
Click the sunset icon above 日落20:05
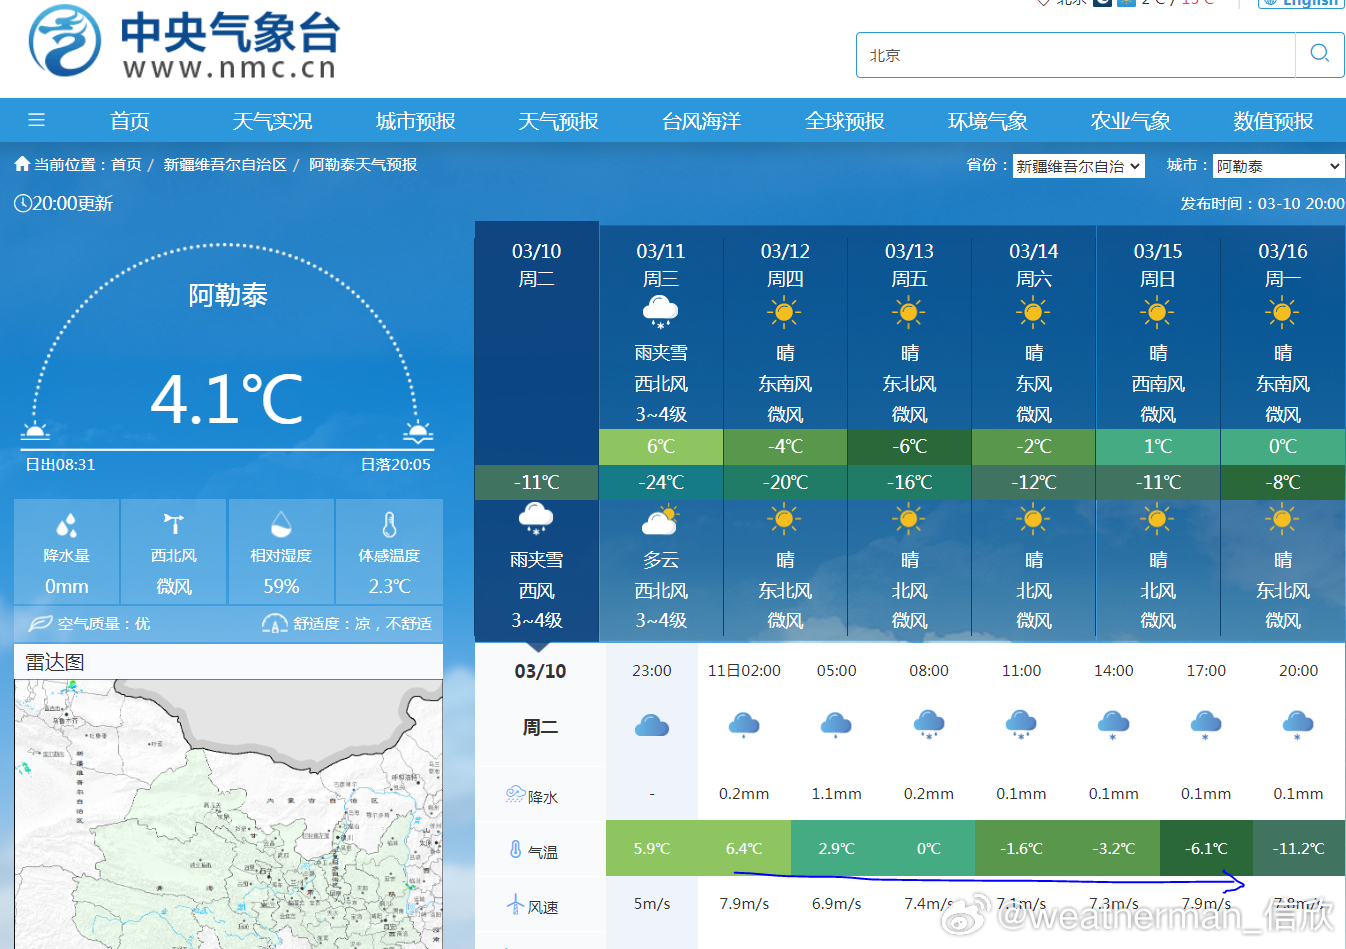click(x=418, y=431)
